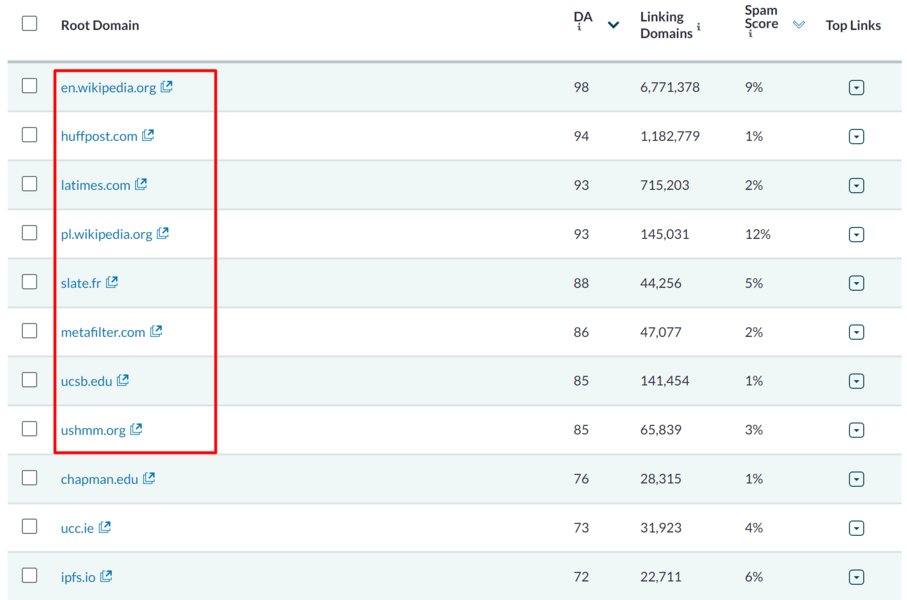Select the DA value 98
907x600 pixels.
point(581,87)
